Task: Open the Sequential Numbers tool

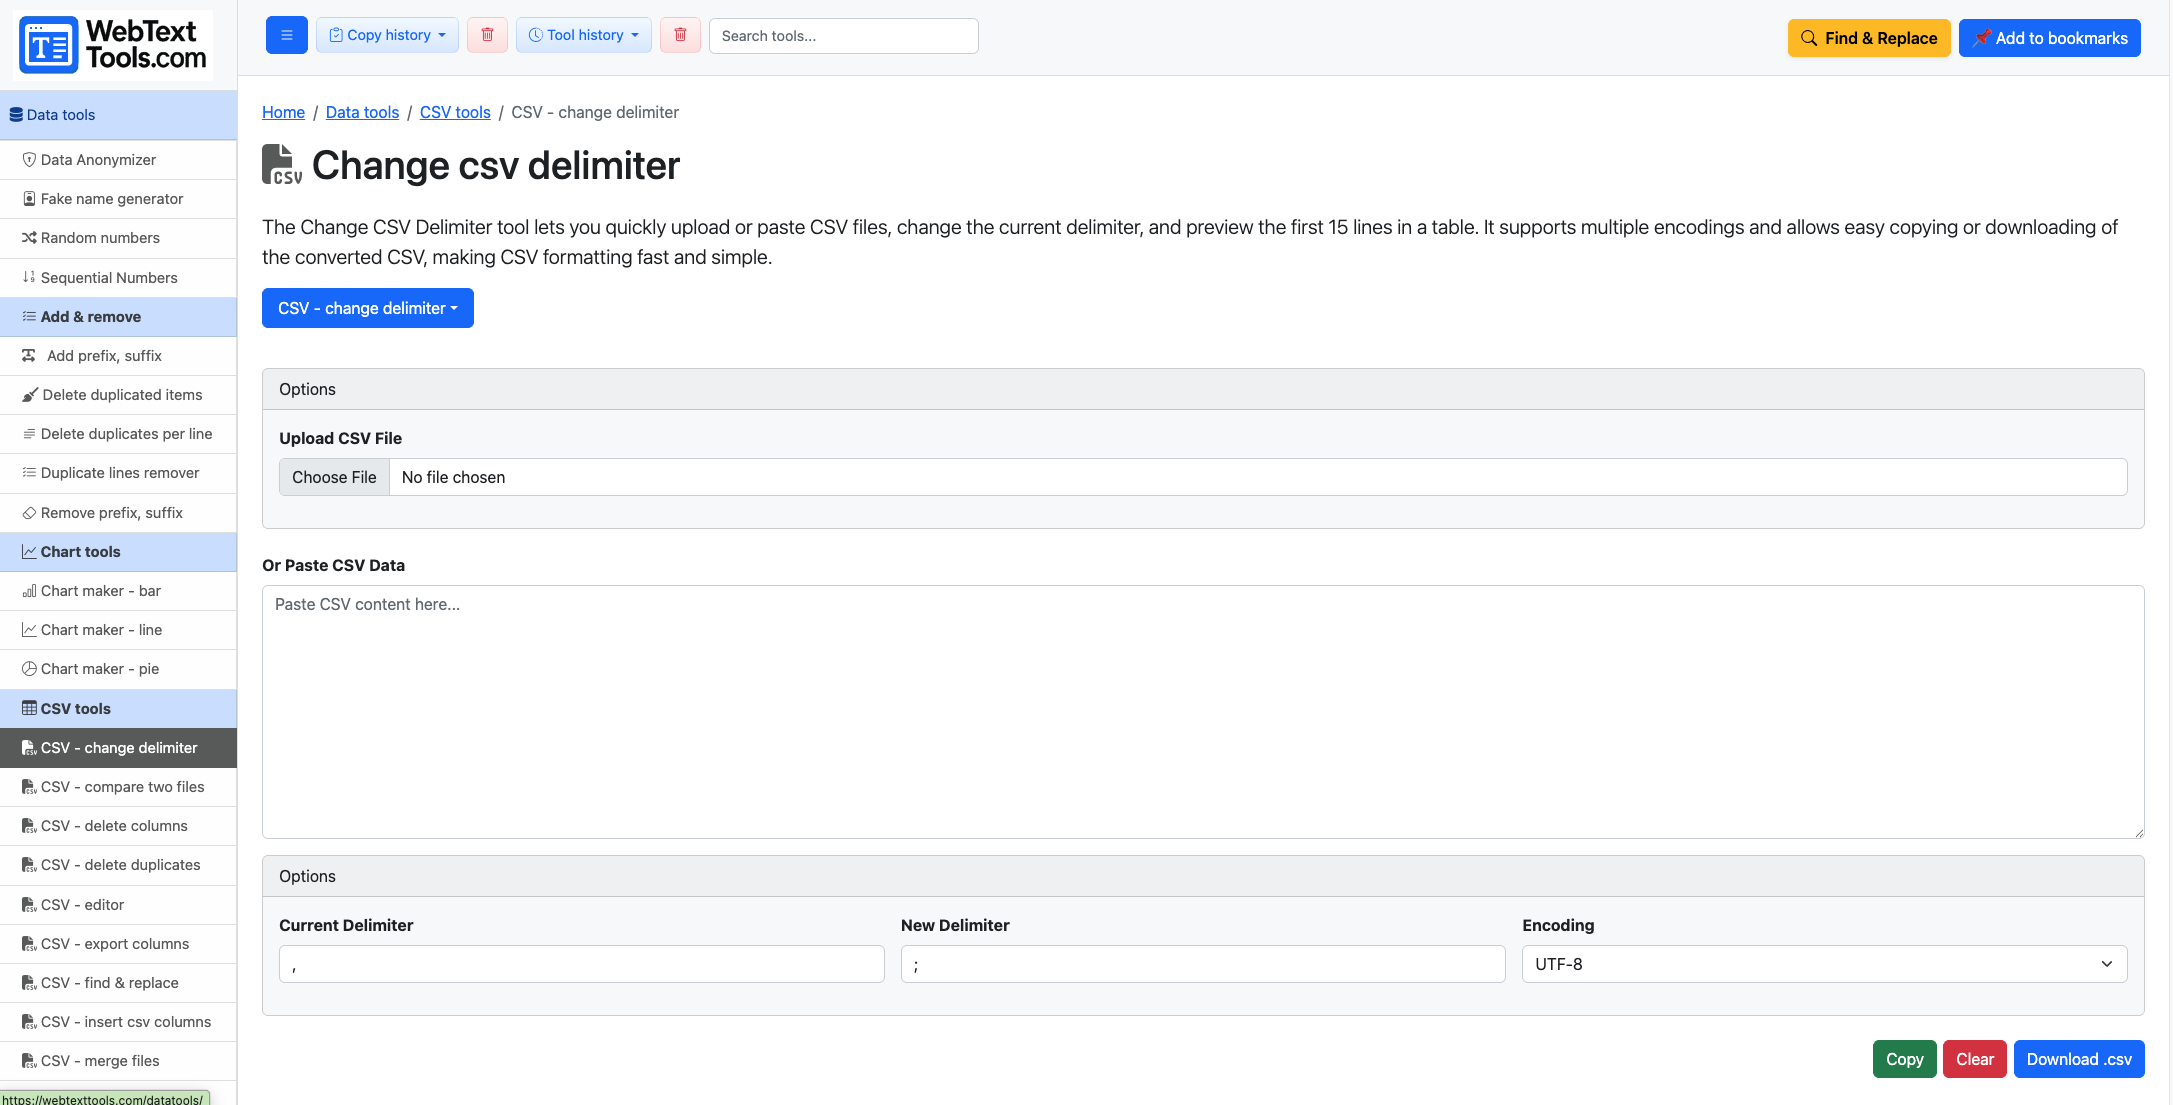Action: click(x=118, y=278)
